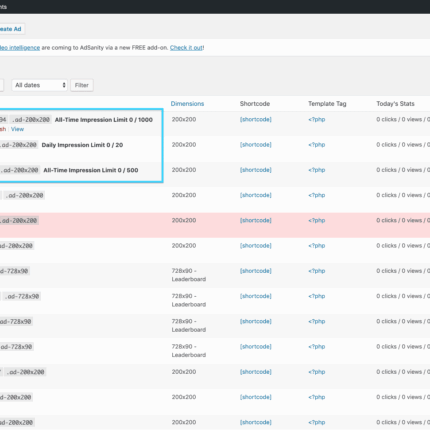
Task: Click stats for All-Time Impression Limit 0 / 500
Action: (x=403, y=170)
